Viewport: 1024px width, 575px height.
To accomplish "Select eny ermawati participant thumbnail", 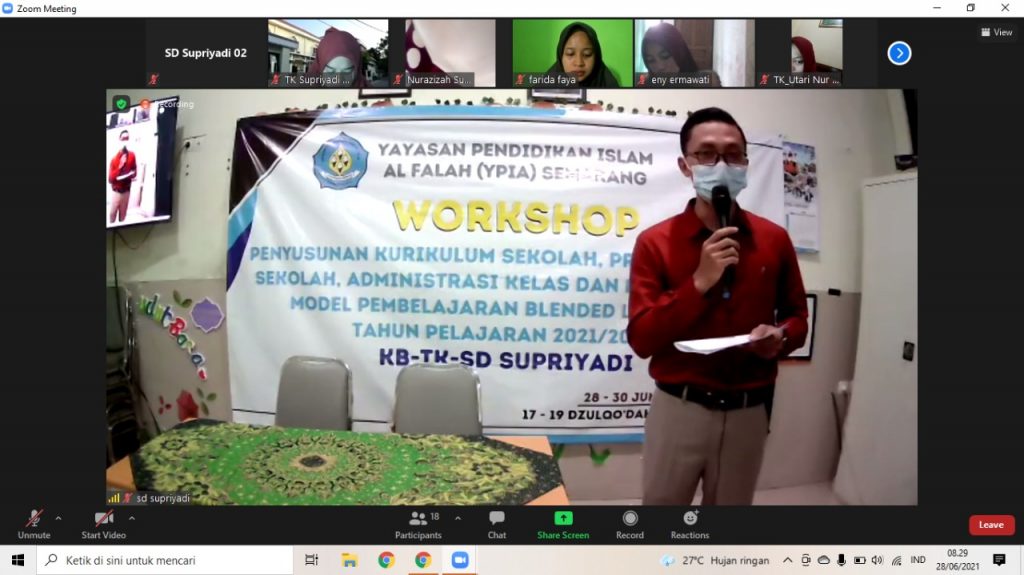I will (x=694, y=53).
